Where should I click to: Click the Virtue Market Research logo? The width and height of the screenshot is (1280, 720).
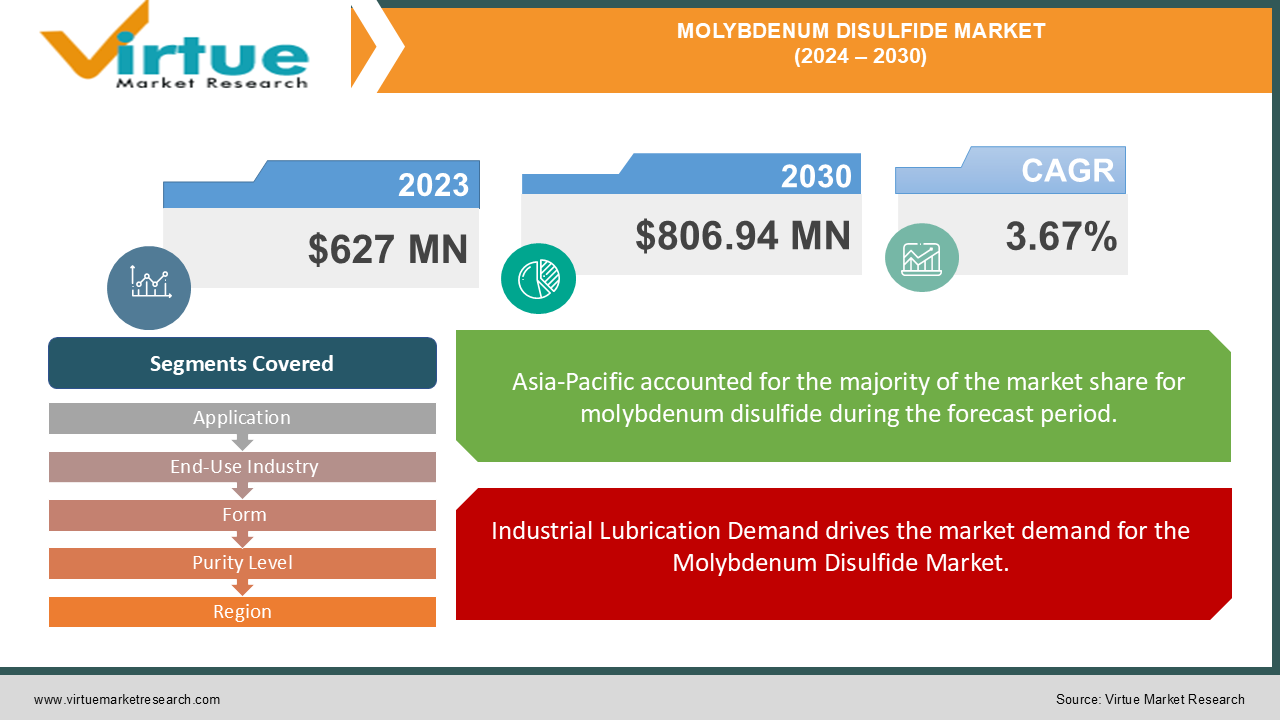click(175, 46)
